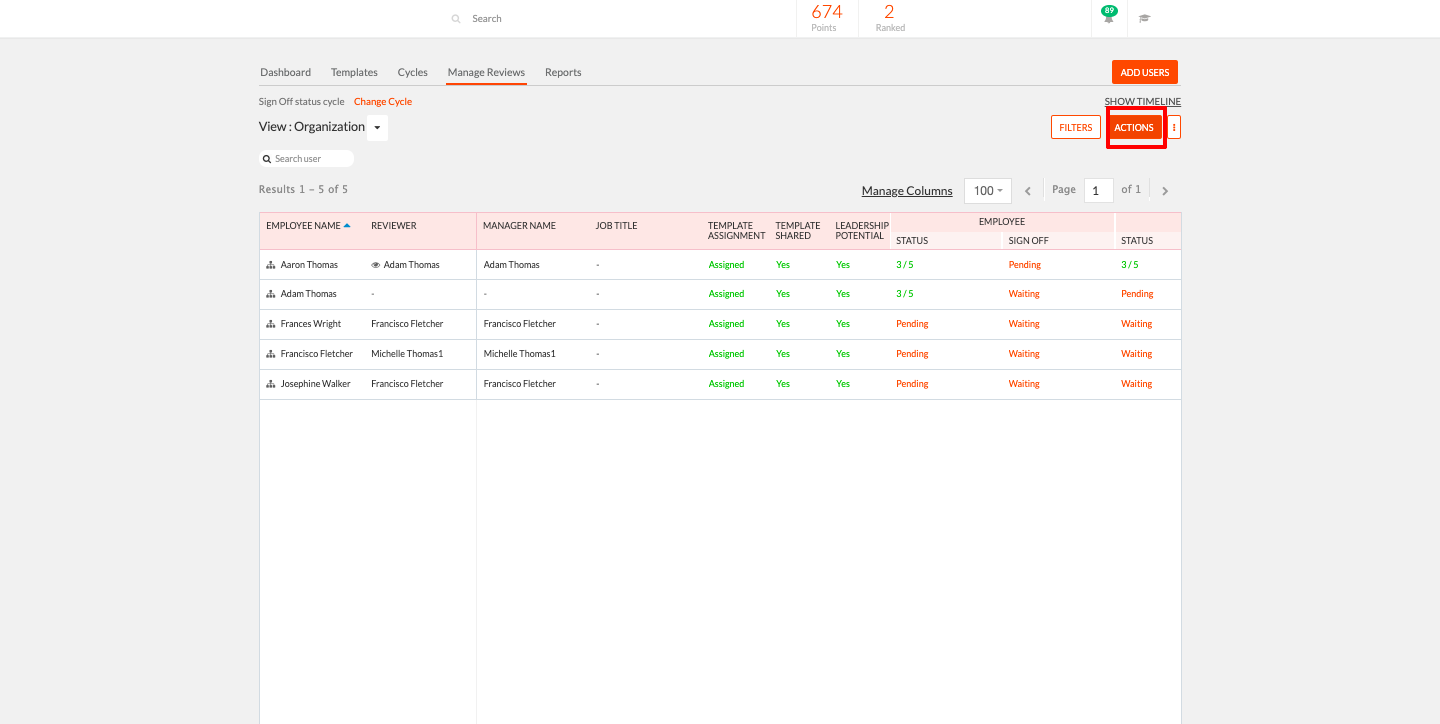Click the eye icon beside reviewer Adam Thomas
The width and height of the screenshot is (1440, 724).
[376, 265]
